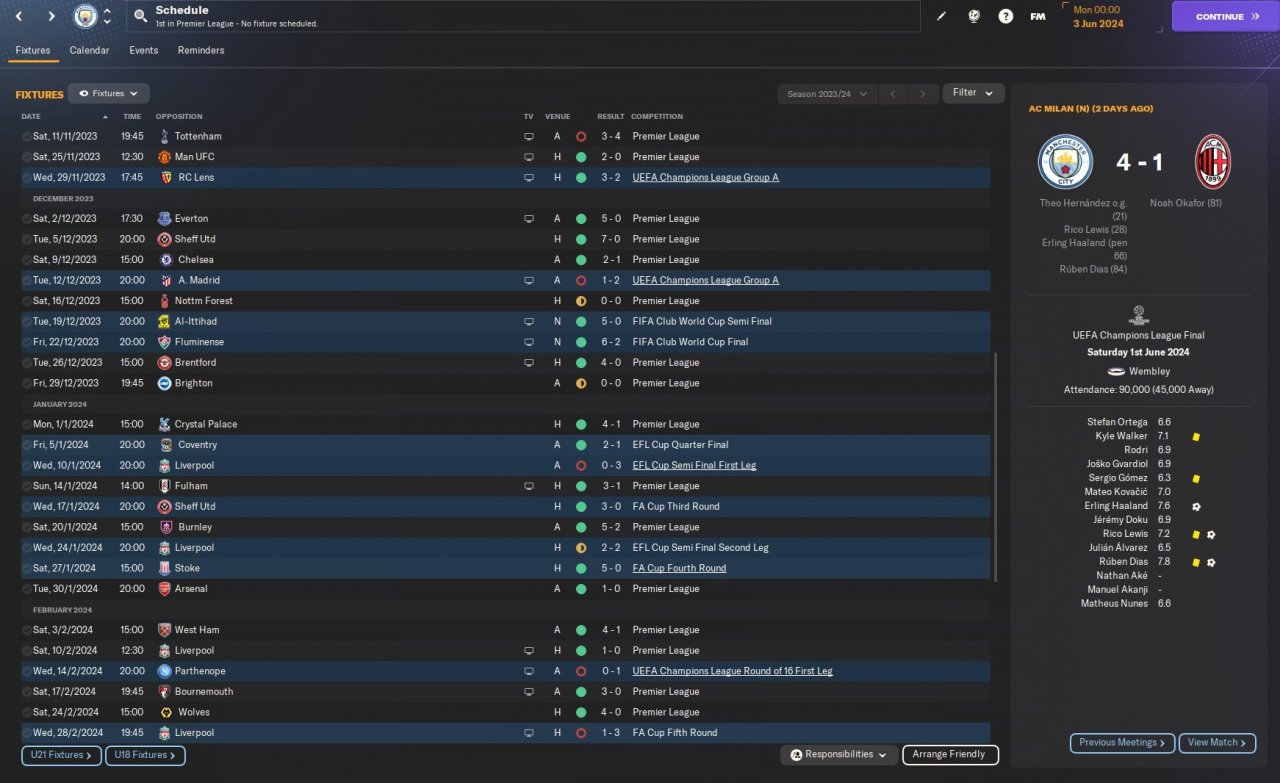Open the Season 2023/24 dropdown
1280x783 pixels.
pyautogui.click(x=827, y=94)
